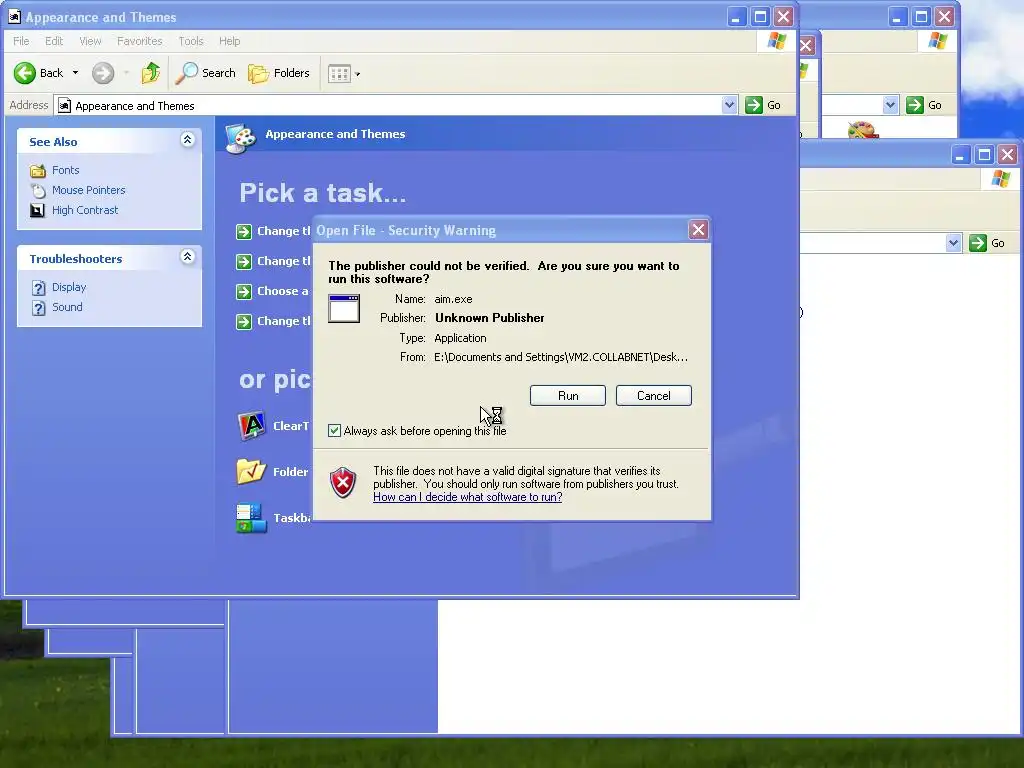Viewport: 1024px width, 768px height.
Task: Open the Sound troubleshooter
Action: (67, 307)
